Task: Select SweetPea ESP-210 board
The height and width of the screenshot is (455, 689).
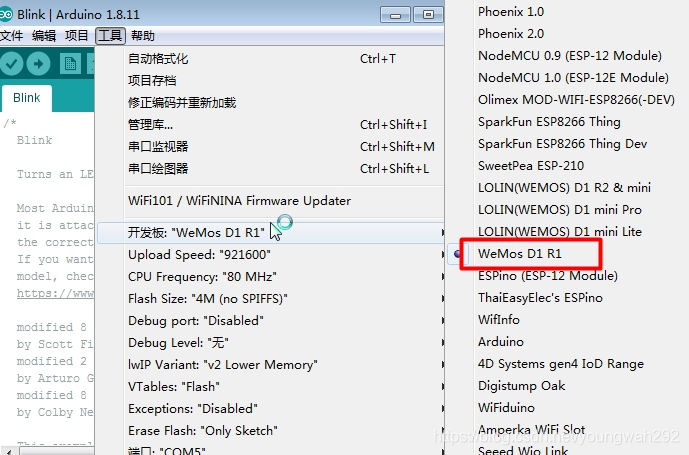Action: (531, 166)
